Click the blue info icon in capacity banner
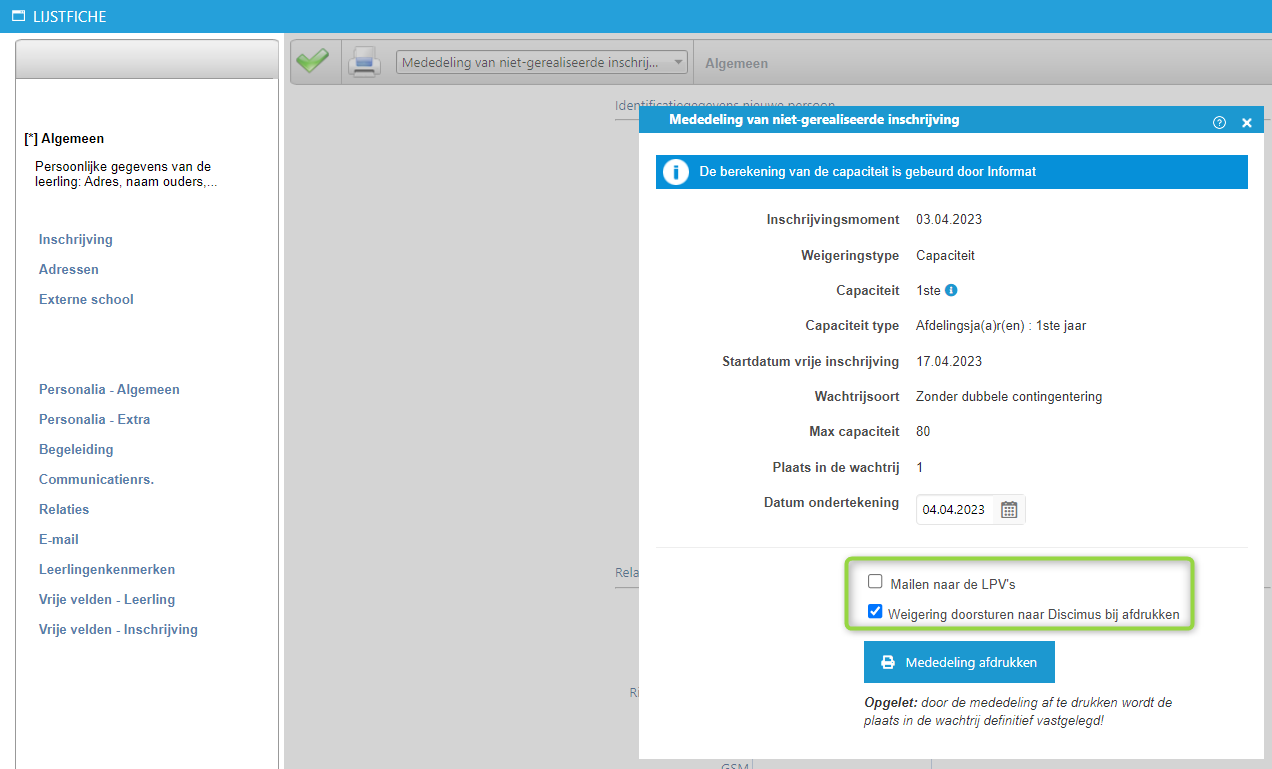Screen dimensions: 1272x769 [676, 172]
